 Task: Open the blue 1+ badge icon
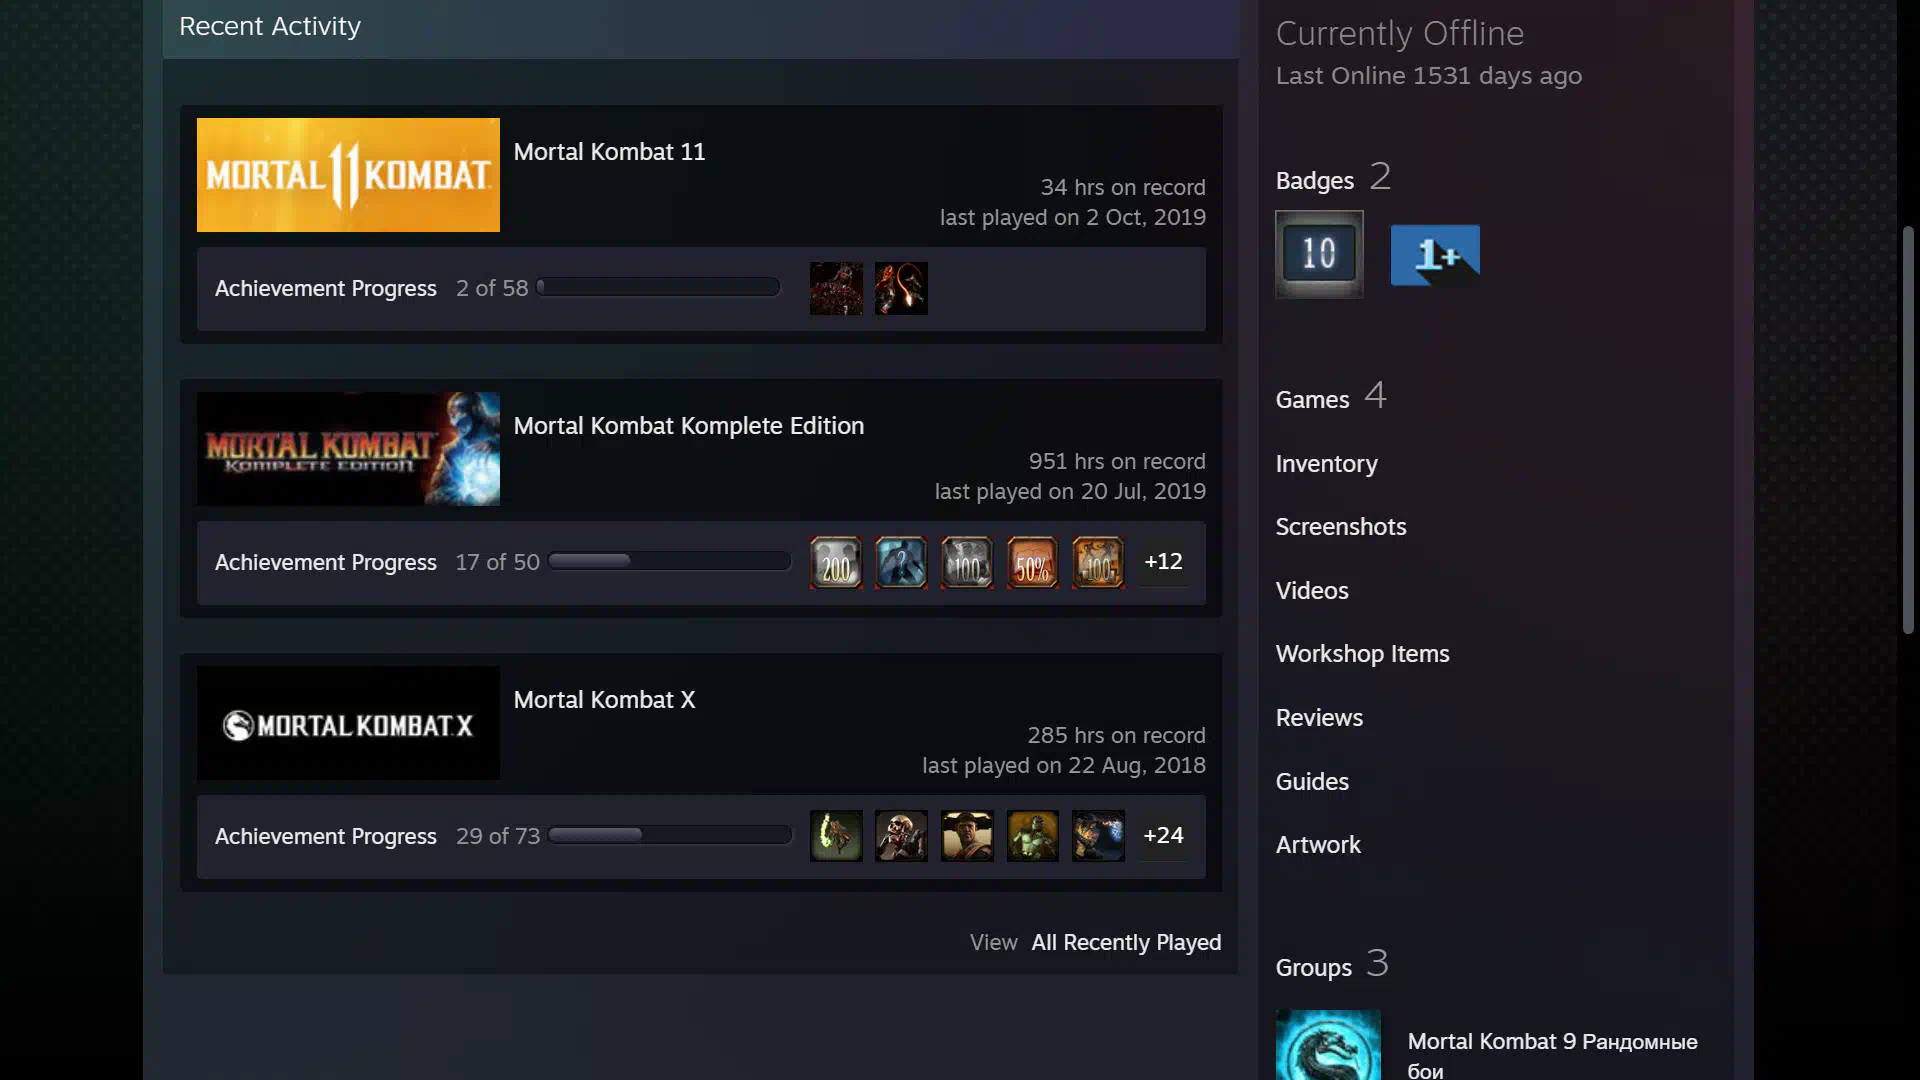click(x=1435, y=255)
